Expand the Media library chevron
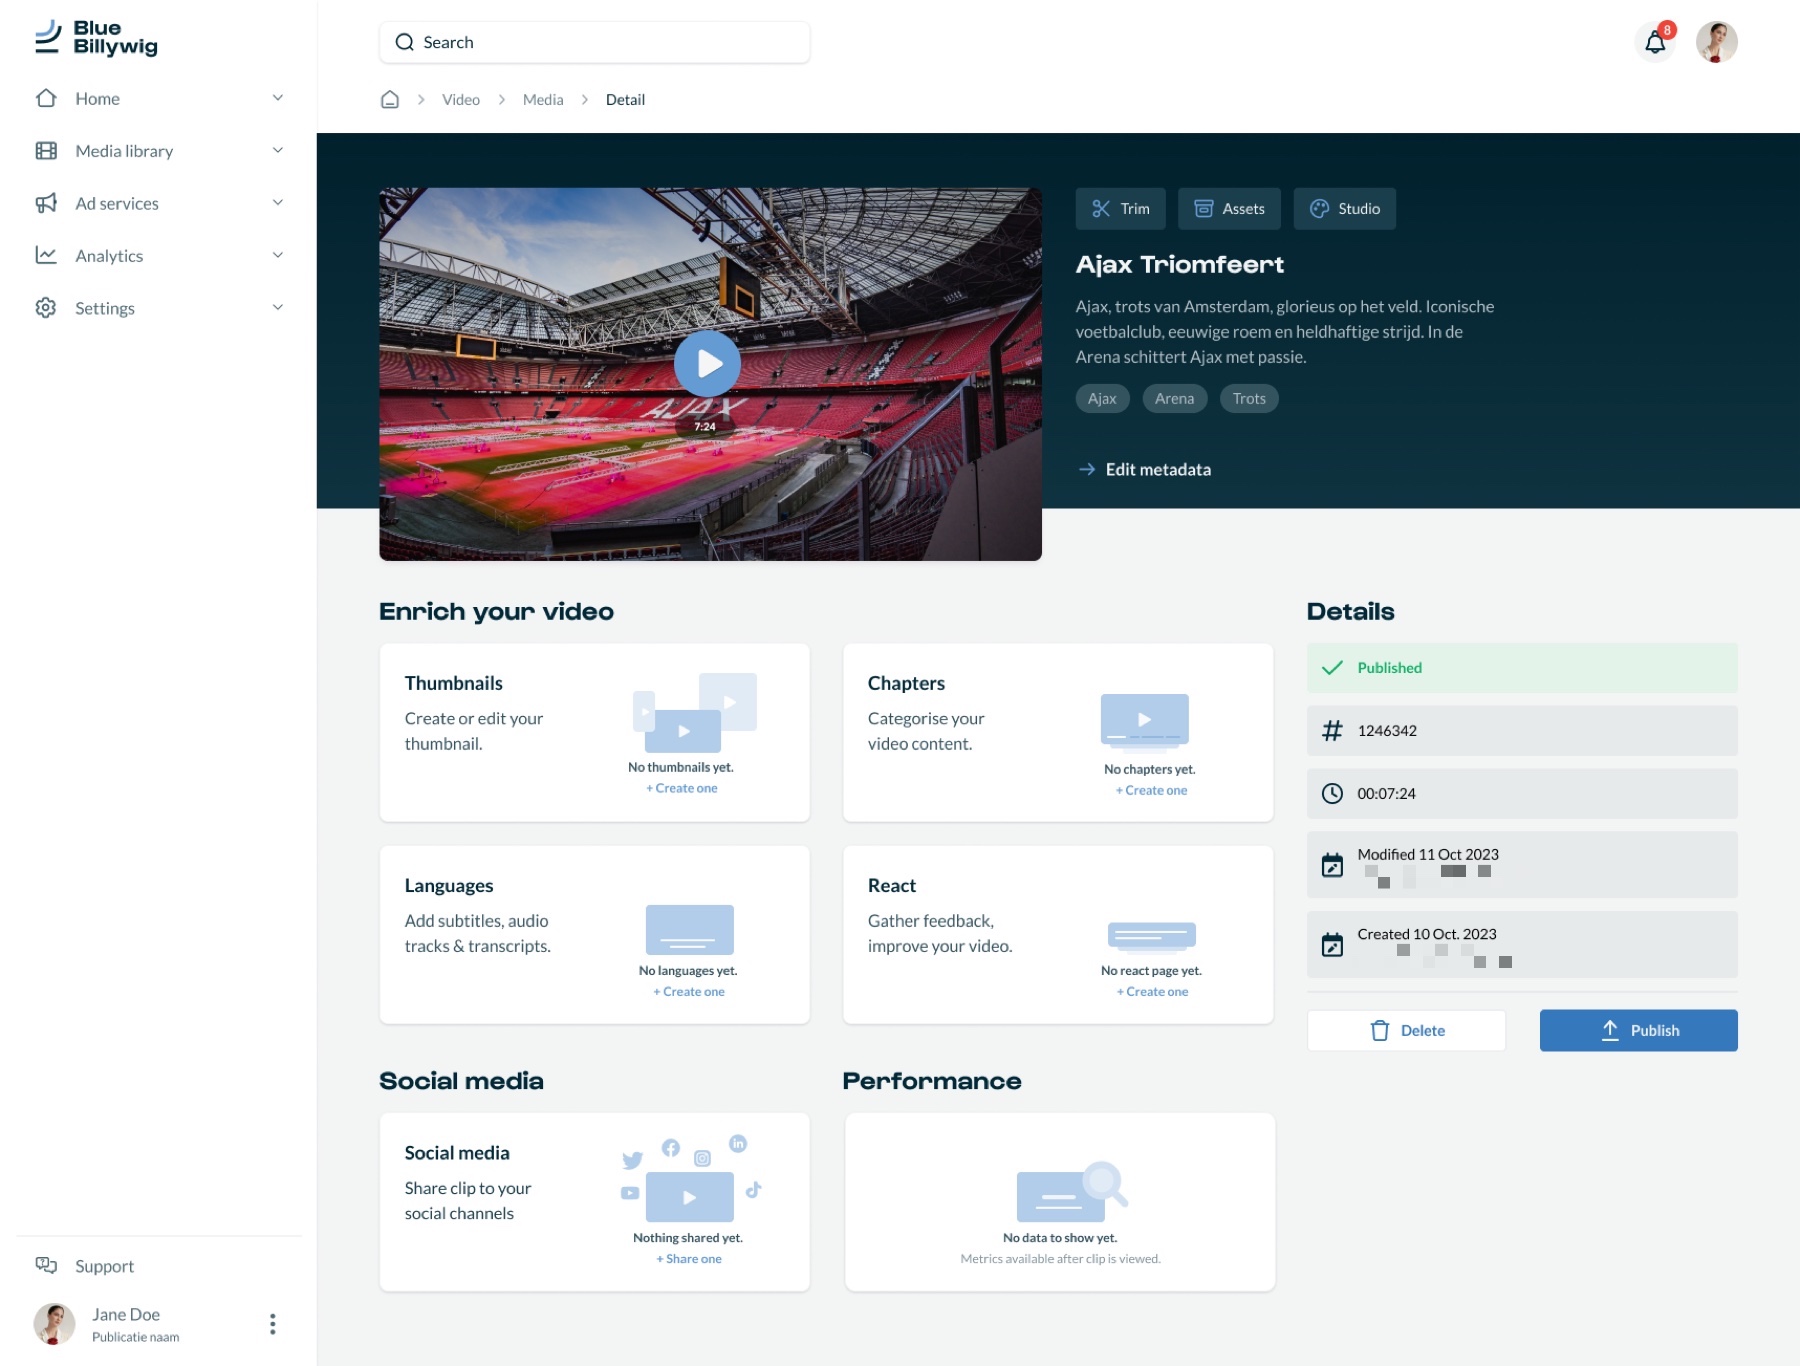 [x=278, y=150]
